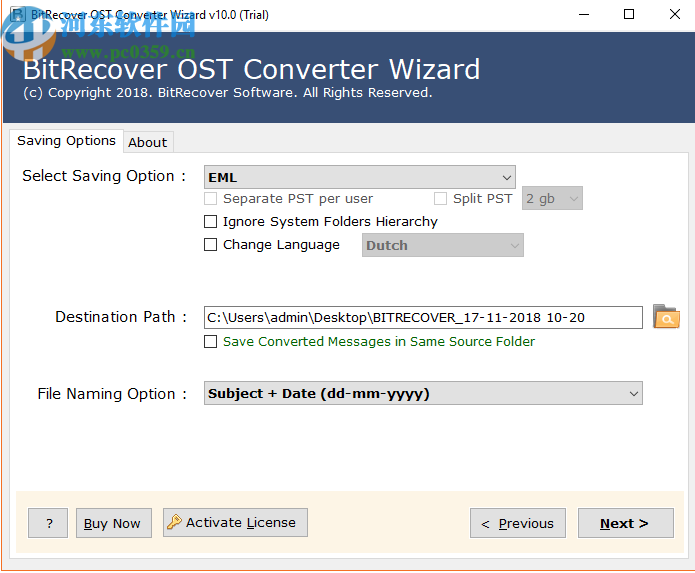Open the folder browse icon for destination
This screenshot has width=695, height=573.
pos(666,316)
